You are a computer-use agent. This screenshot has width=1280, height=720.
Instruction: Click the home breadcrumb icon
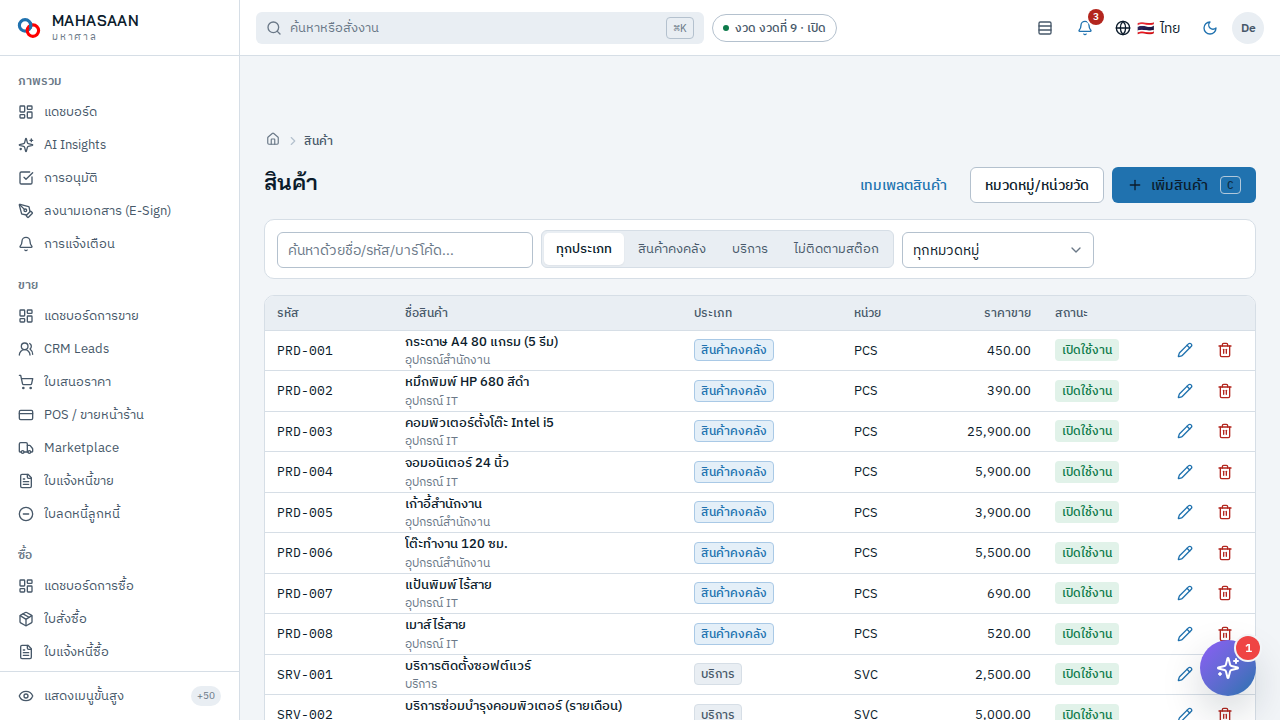[x=272, y=140]
